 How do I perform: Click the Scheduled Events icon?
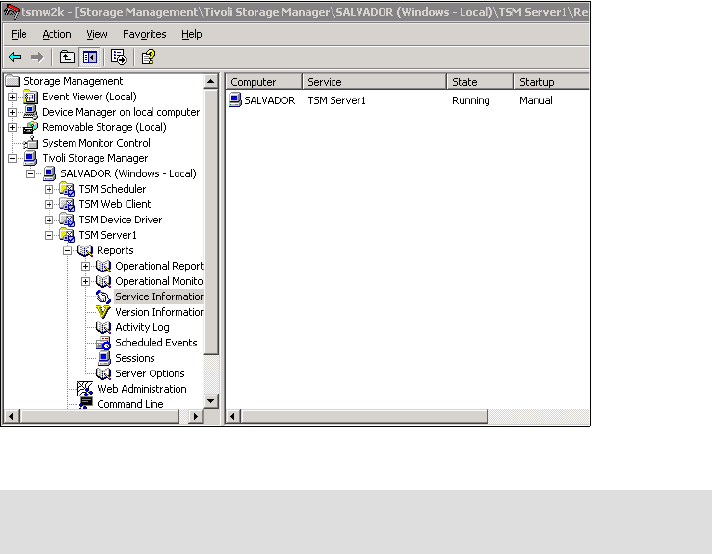pyautogui.click(x=104, y=343)
